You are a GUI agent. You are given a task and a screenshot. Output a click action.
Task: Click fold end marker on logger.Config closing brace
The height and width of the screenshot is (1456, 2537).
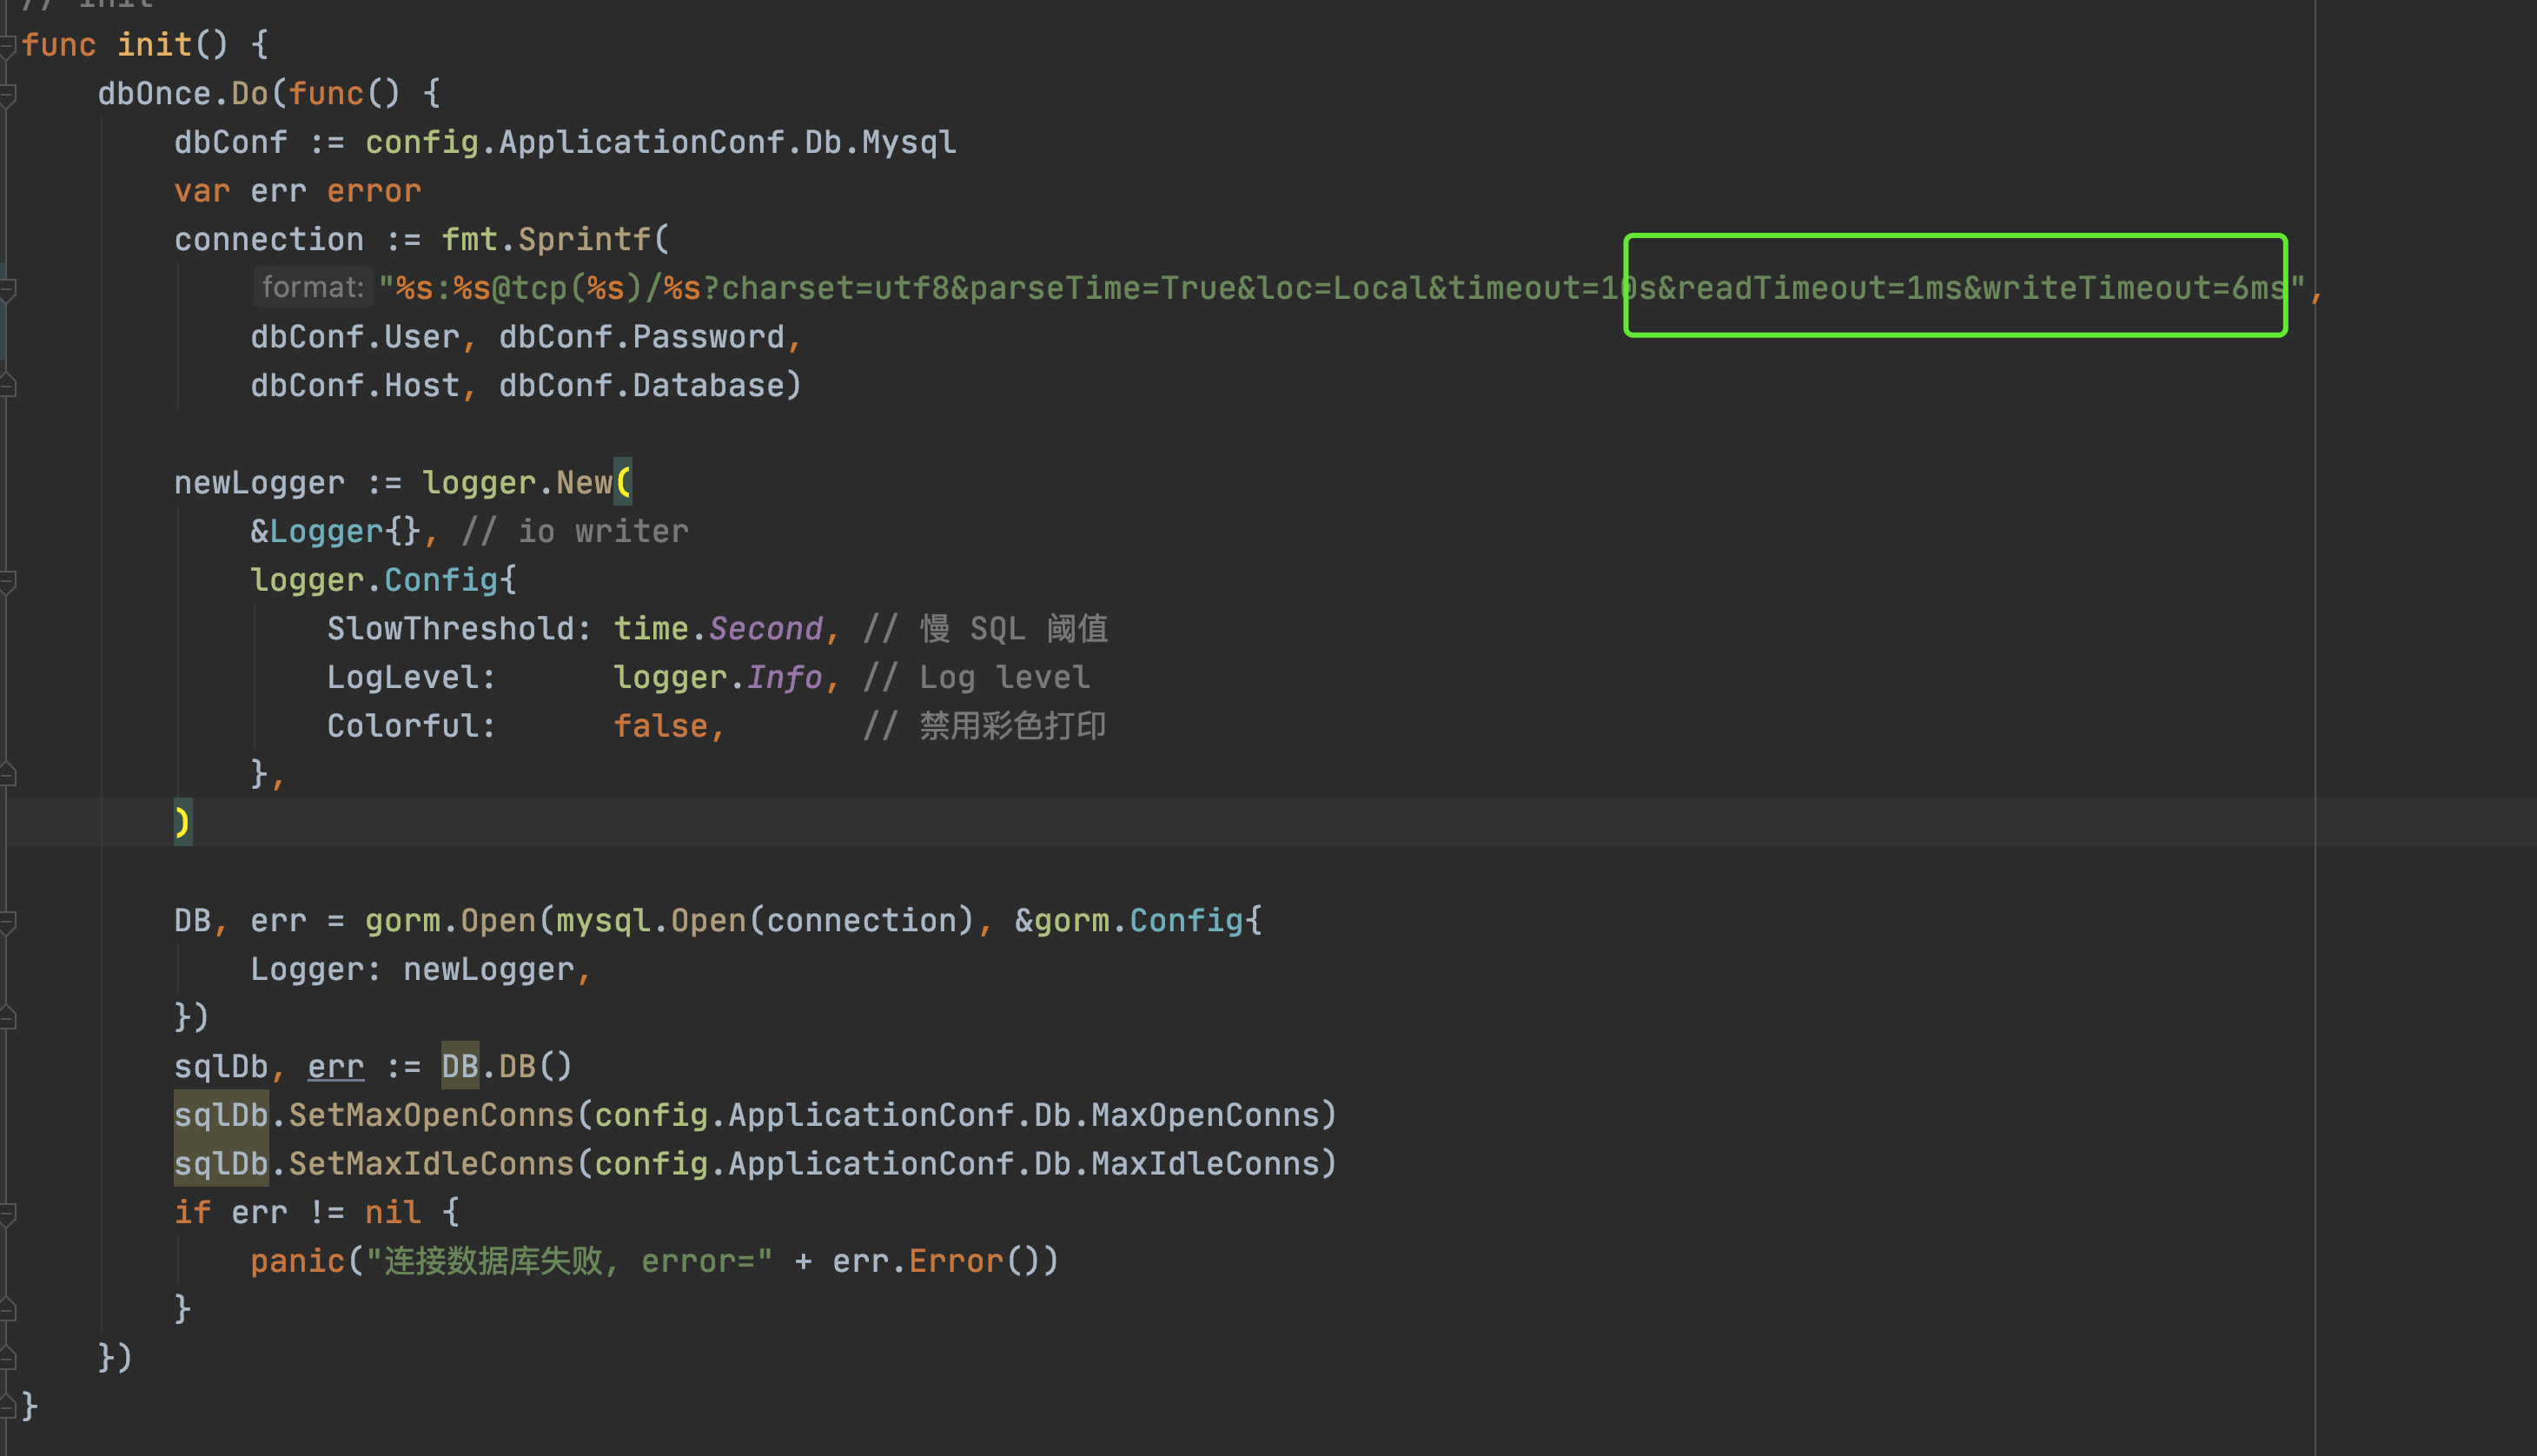7,775
